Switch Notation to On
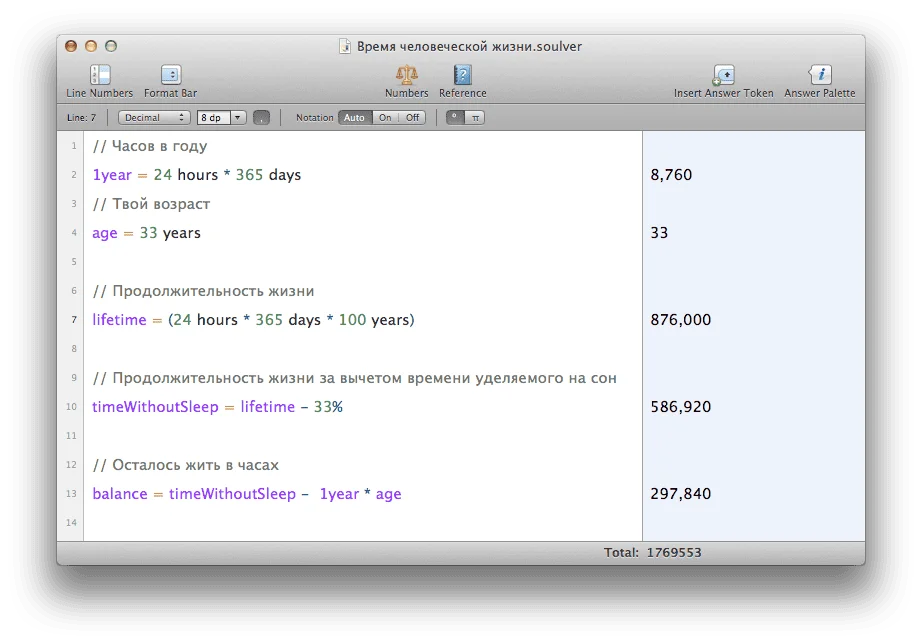 (386, 117)
